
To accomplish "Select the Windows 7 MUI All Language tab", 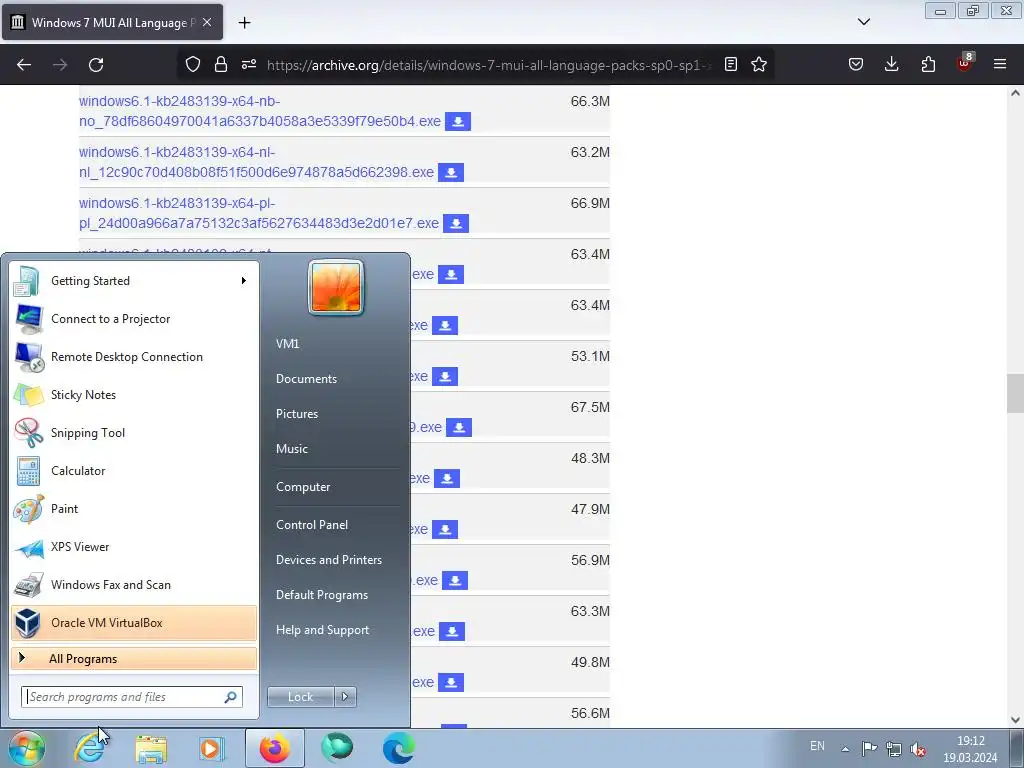I will click(113, 22).
